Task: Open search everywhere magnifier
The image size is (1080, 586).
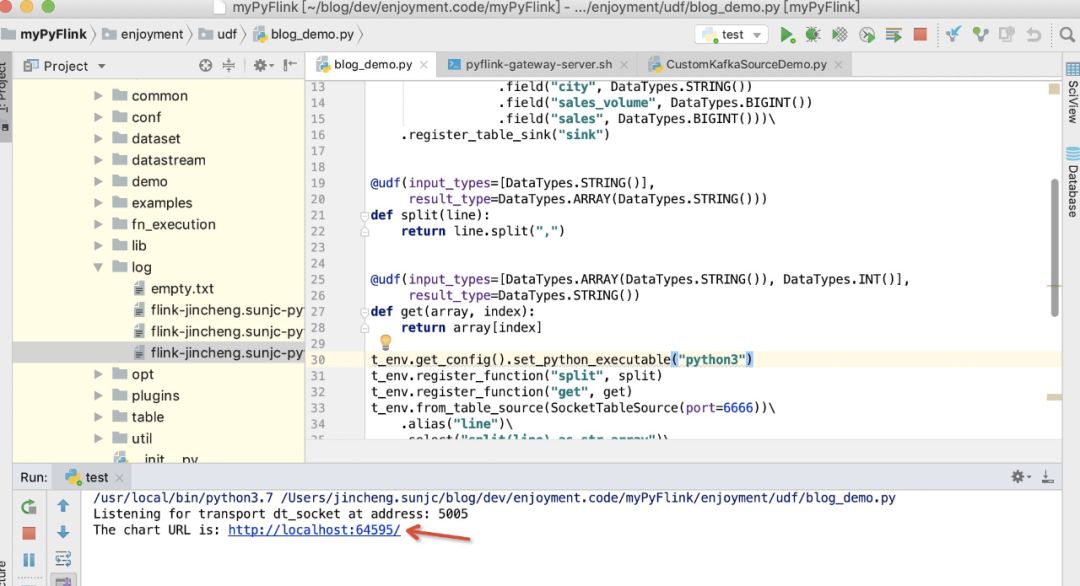Action: click(1067, 34)
